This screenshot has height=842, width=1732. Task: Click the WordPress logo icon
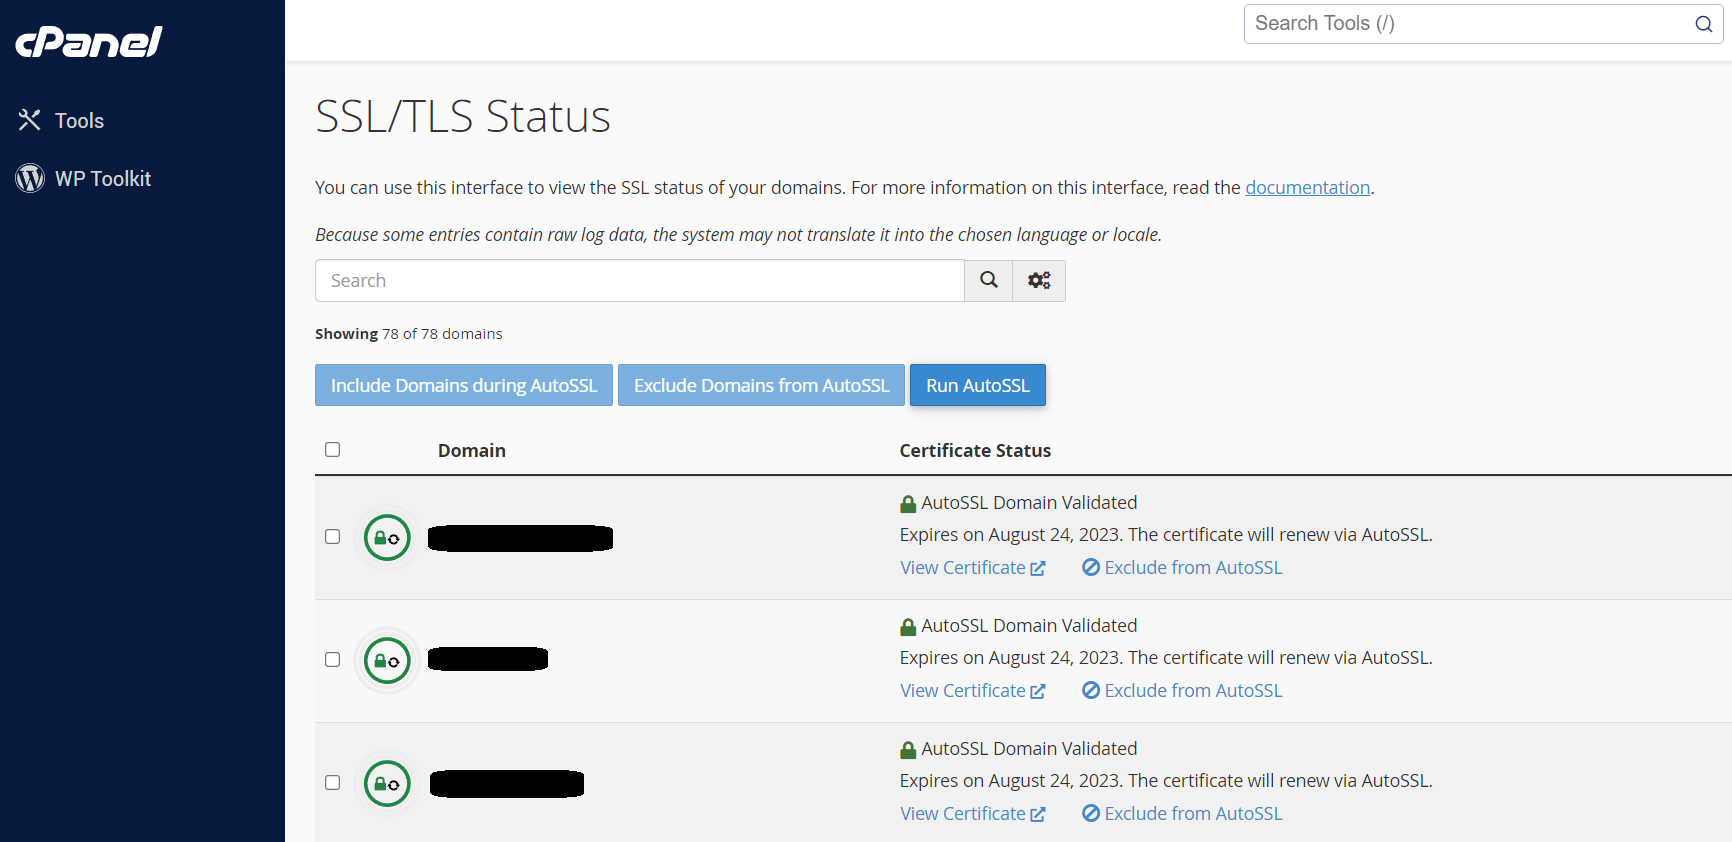coord(30,178)
